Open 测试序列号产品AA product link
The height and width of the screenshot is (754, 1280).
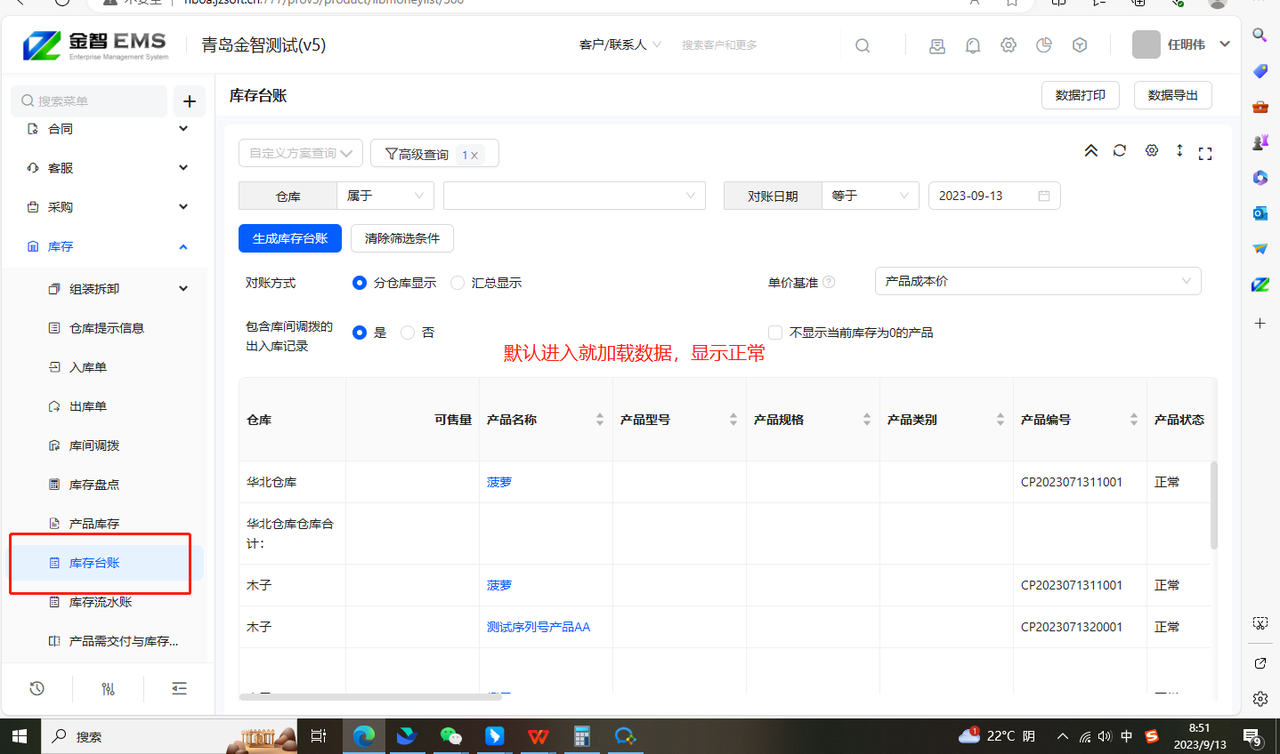click(538, 627)
